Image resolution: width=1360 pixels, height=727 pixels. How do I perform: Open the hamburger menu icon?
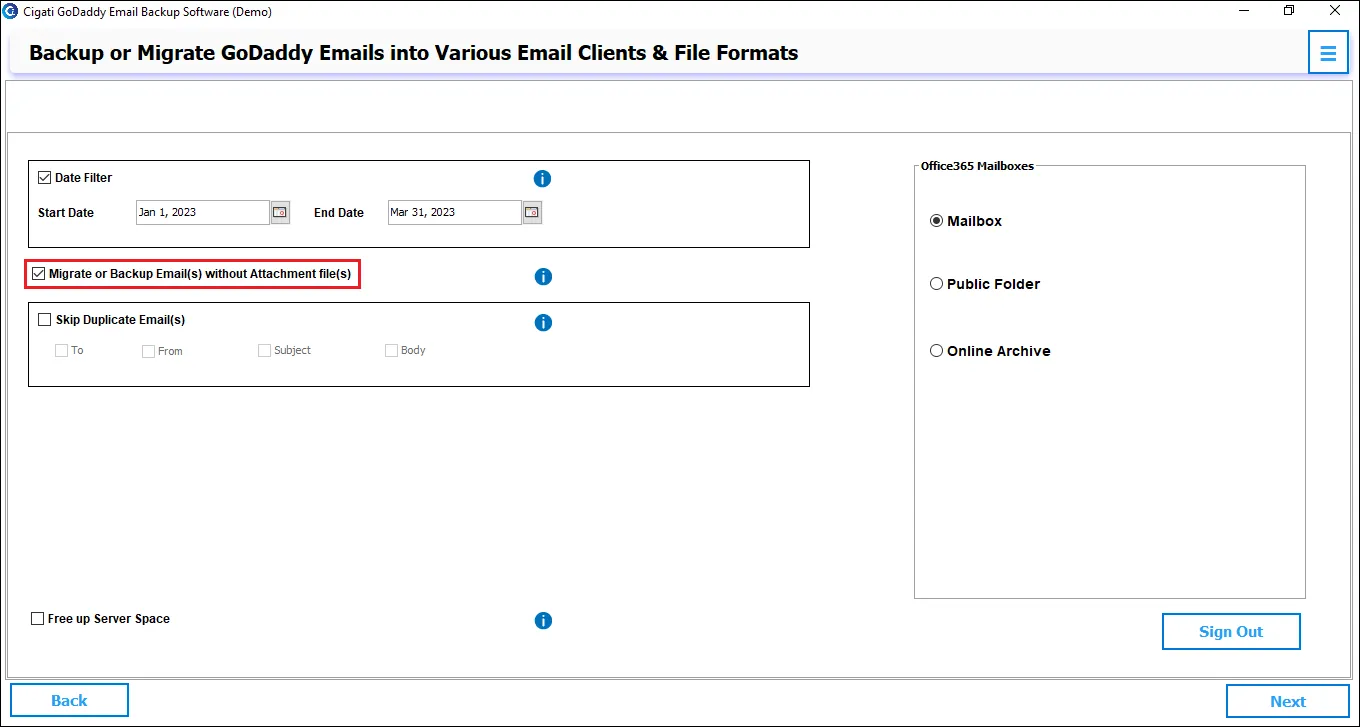tap(1328, 53)
